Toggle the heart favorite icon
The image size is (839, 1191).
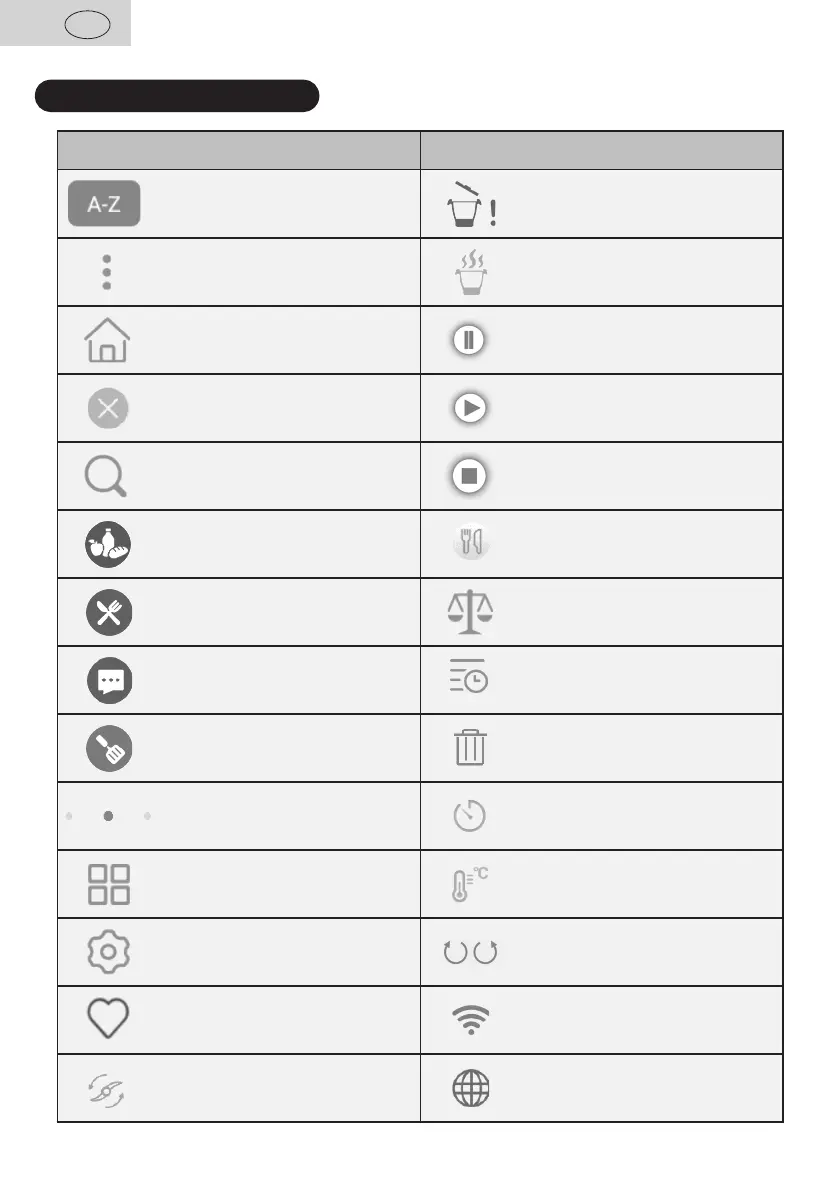108,1020
